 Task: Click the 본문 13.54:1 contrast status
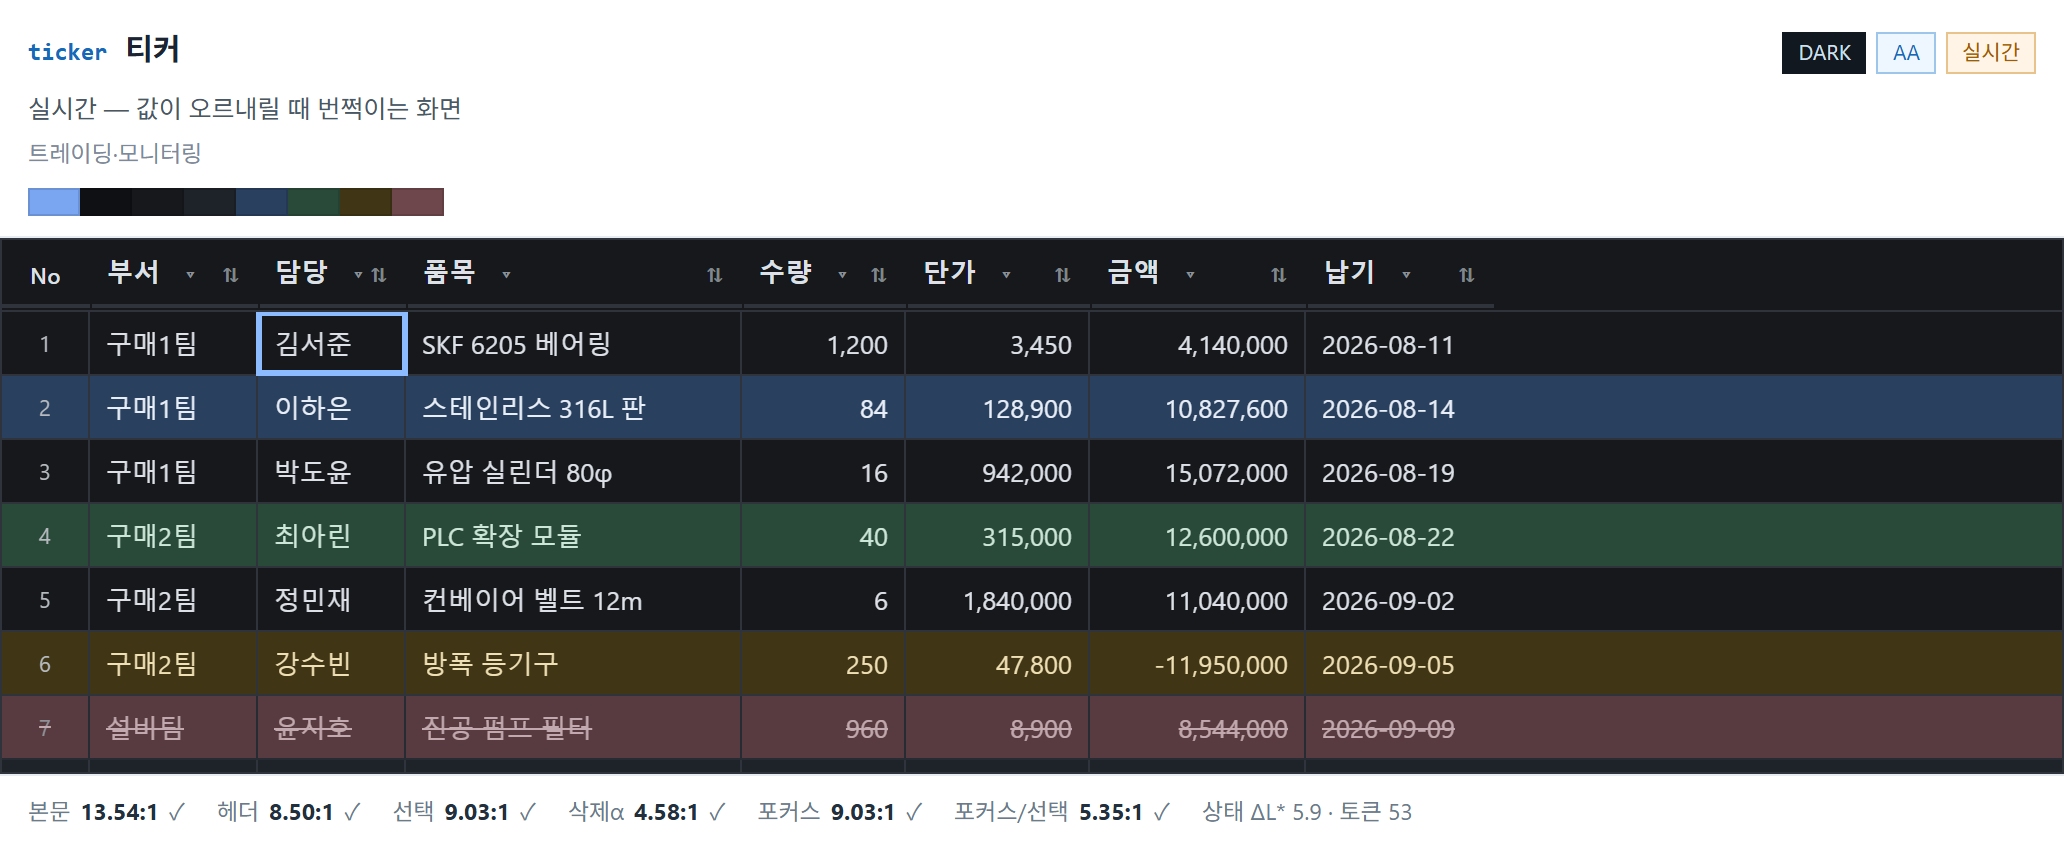107,812
